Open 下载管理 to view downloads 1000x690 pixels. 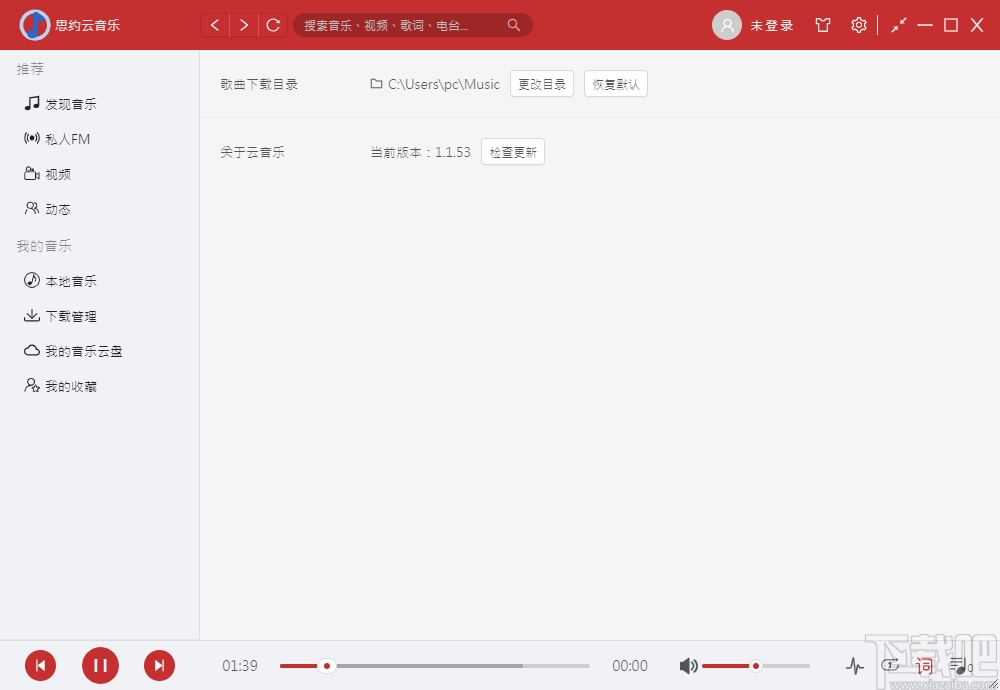[62, 315]
